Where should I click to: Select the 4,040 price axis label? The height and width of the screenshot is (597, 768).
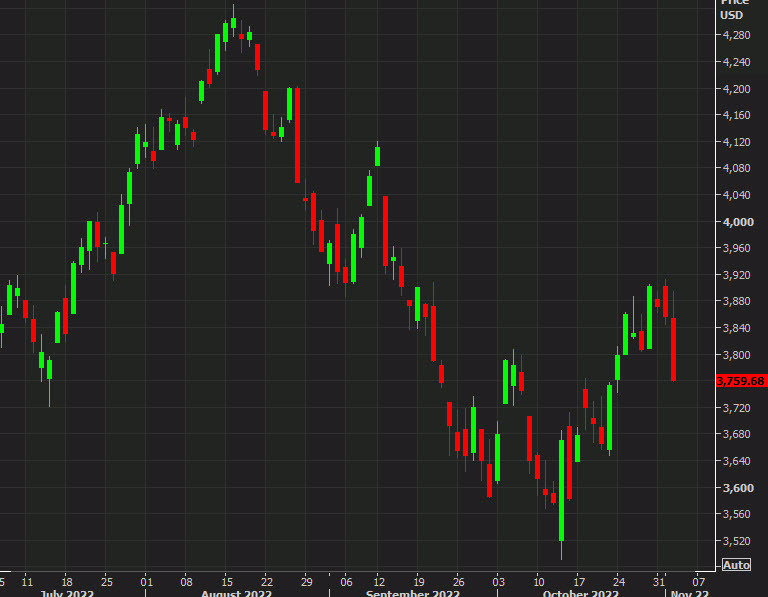(x=737, y=195)
